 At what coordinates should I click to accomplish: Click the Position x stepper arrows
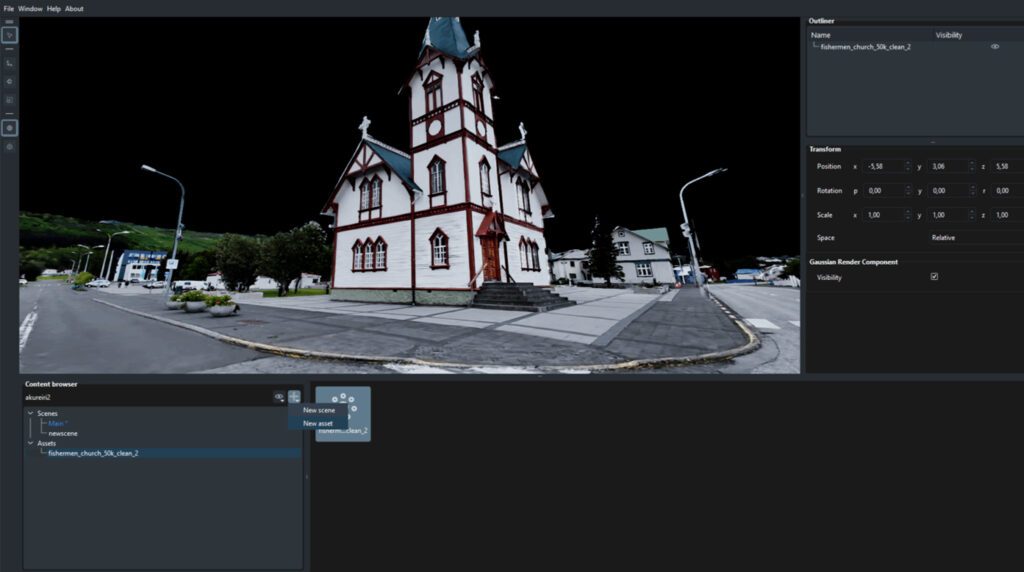pyautogui.click(x=907, y=166)
